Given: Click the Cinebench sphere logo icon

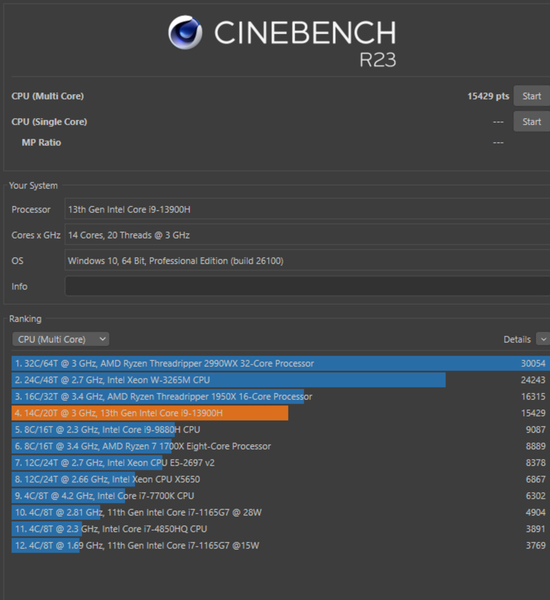Looking at the screenshot, I should pyautogui.click(x=185, y=33).
